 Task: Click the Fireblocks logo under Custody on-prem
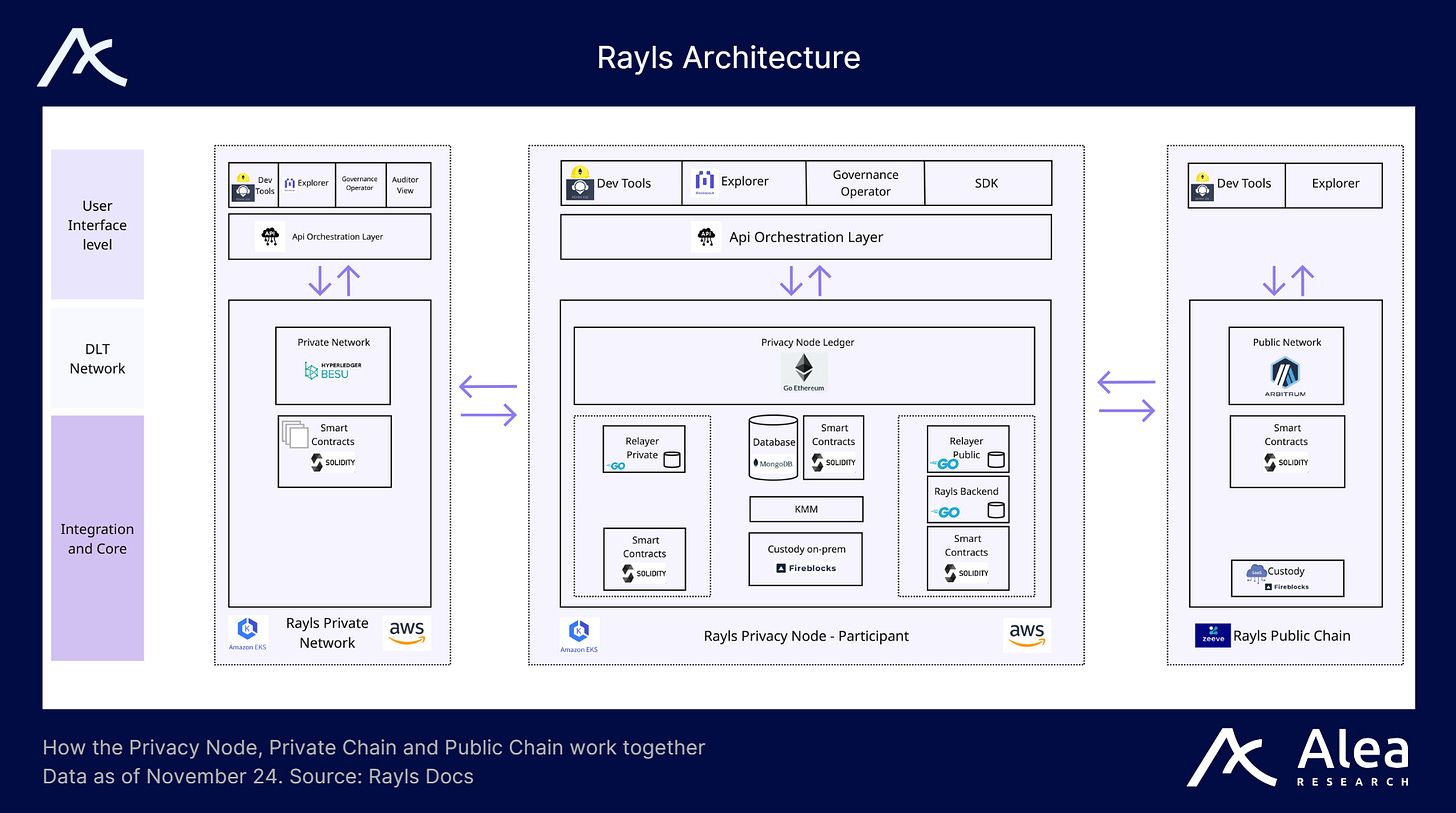806,568
